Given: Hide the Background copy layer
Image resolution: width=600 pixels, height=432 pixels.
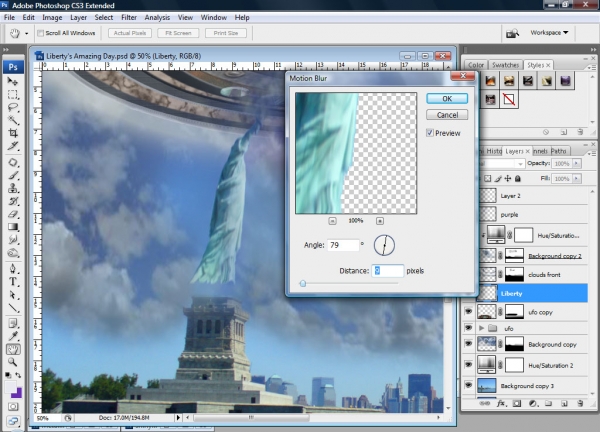Looking at the screenshot, I should pyautogui.click(x=468, y=344).
